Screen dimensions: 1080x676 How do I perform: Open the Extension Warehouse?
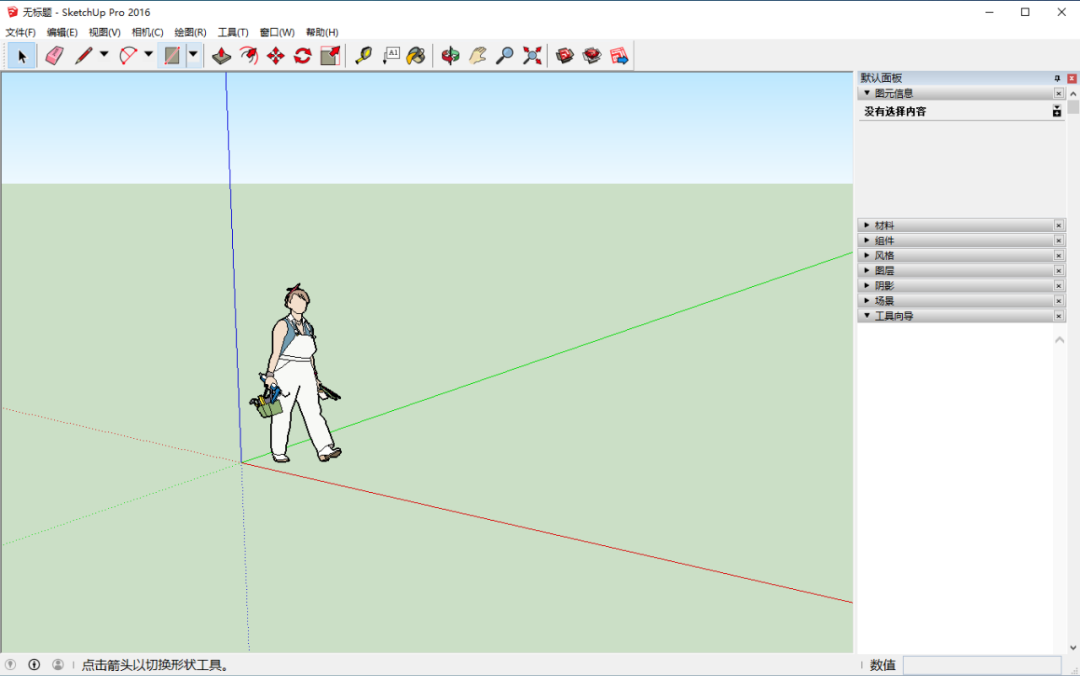pyautogui.click(x=592, y=56)
